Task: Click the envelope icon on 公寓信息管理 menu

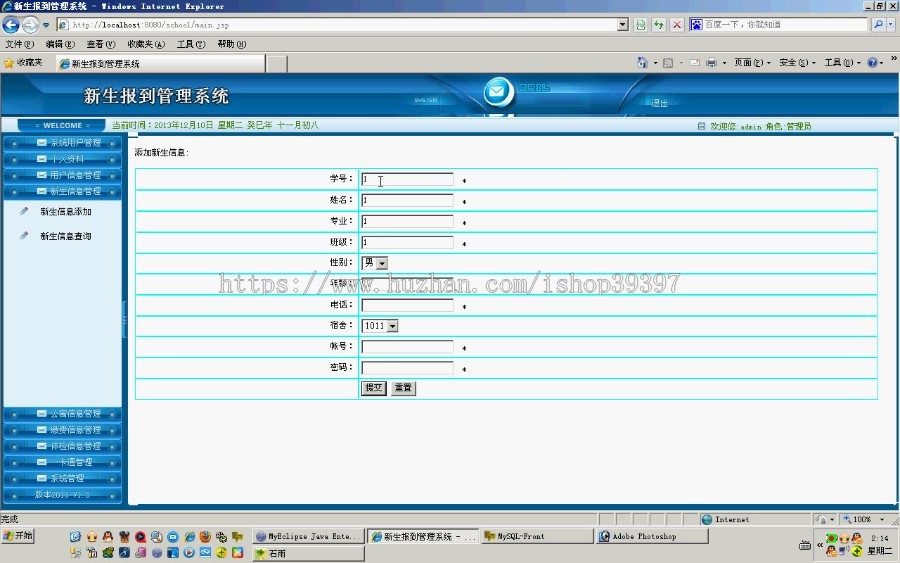Action: (41, 413)
